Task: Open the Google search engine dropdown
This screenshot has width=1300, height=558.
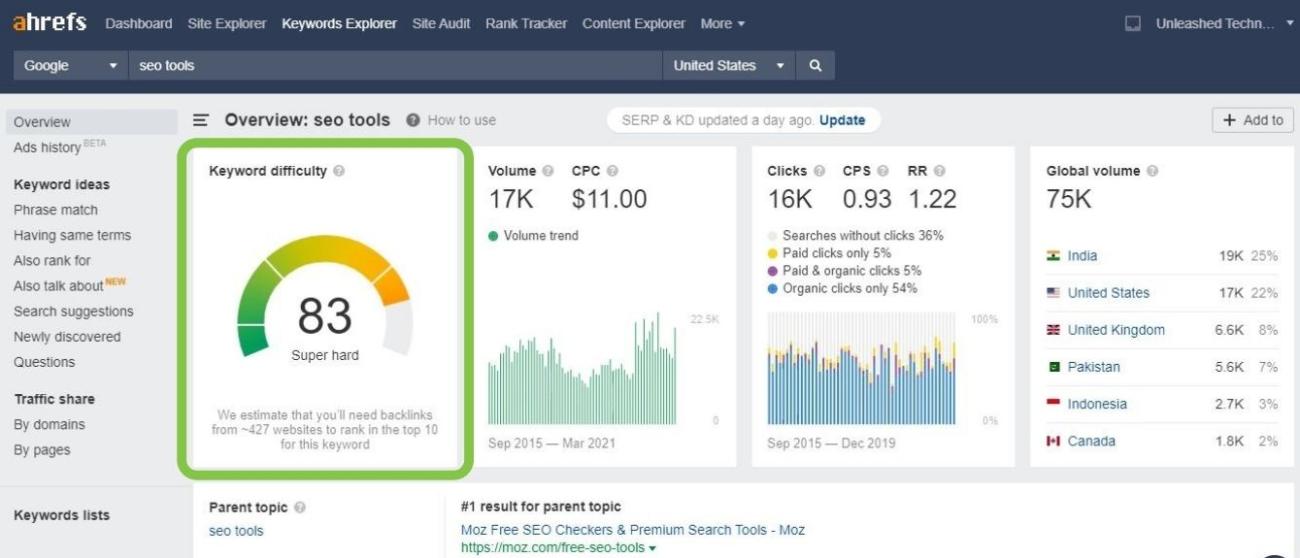Action: coord(71,66)
